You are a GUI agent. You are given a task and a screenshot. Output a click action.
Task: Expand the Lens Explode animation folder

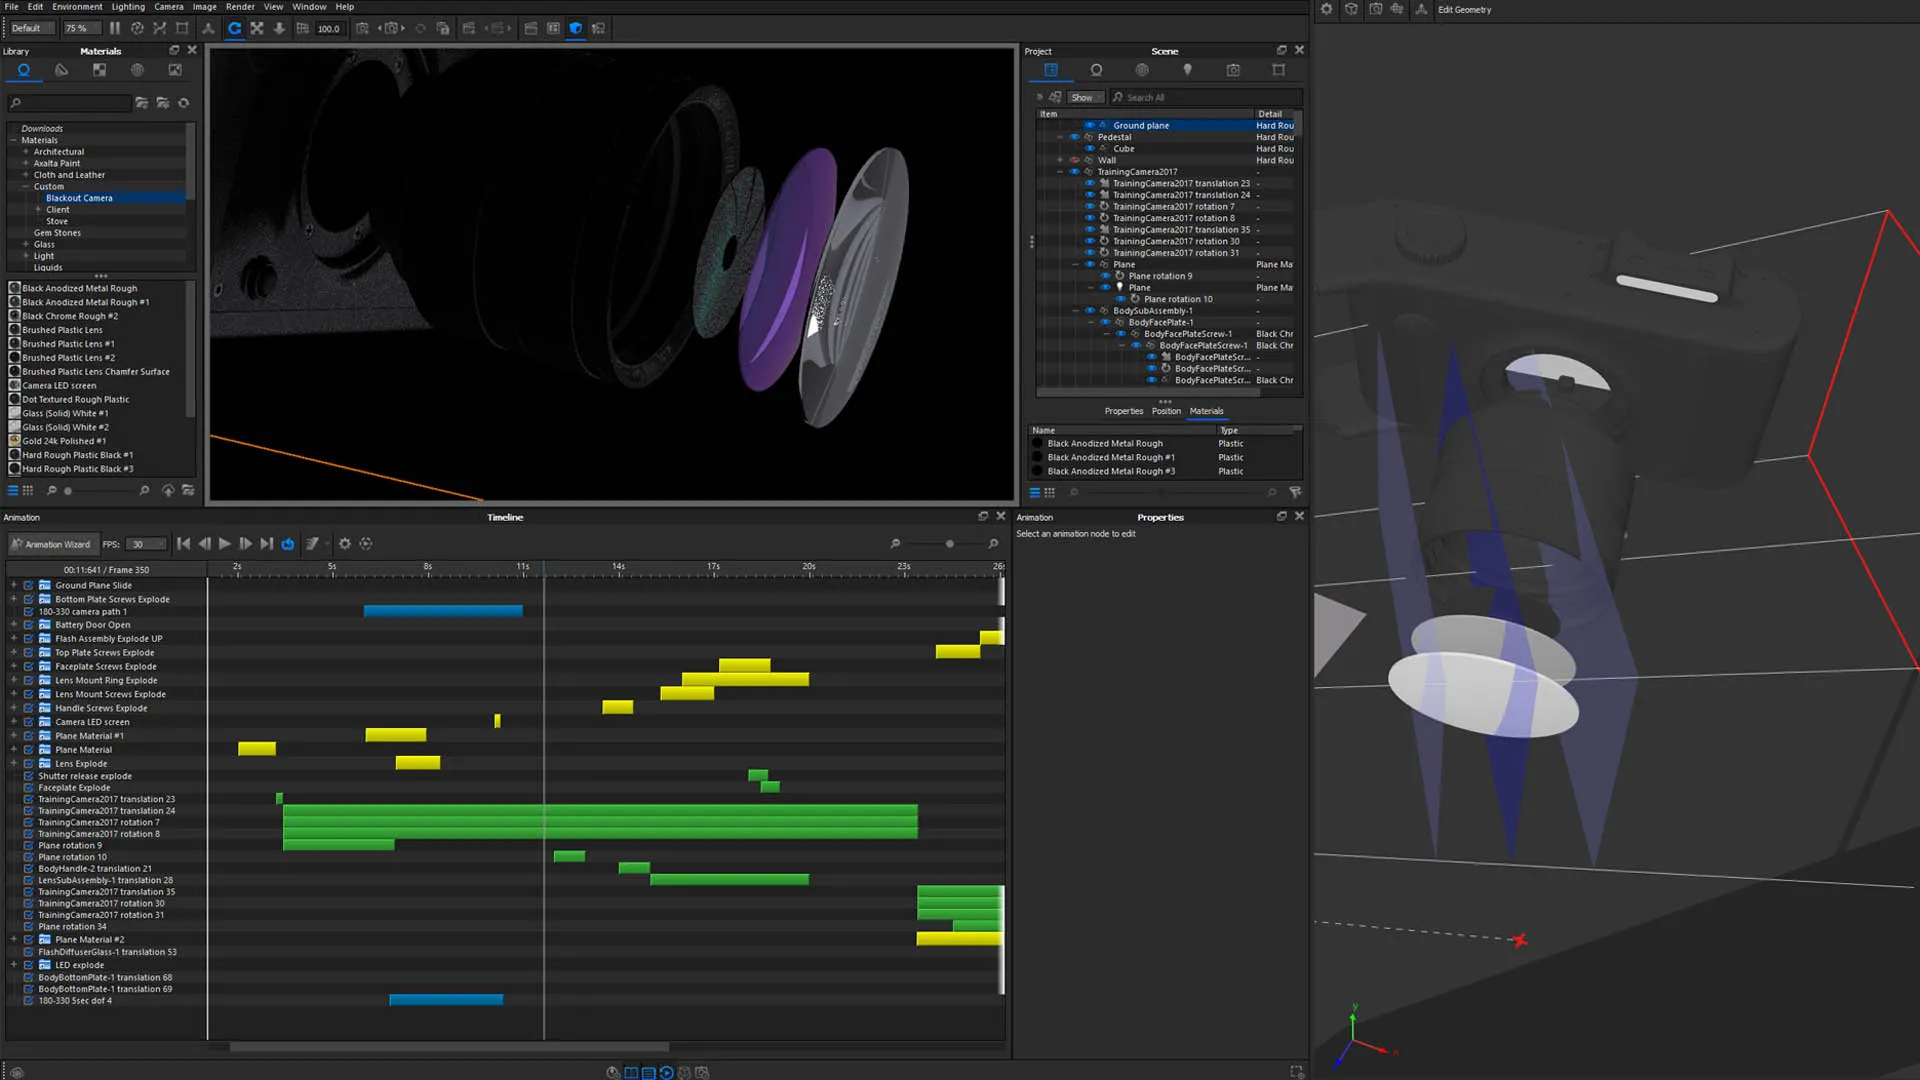click(14, 764)
